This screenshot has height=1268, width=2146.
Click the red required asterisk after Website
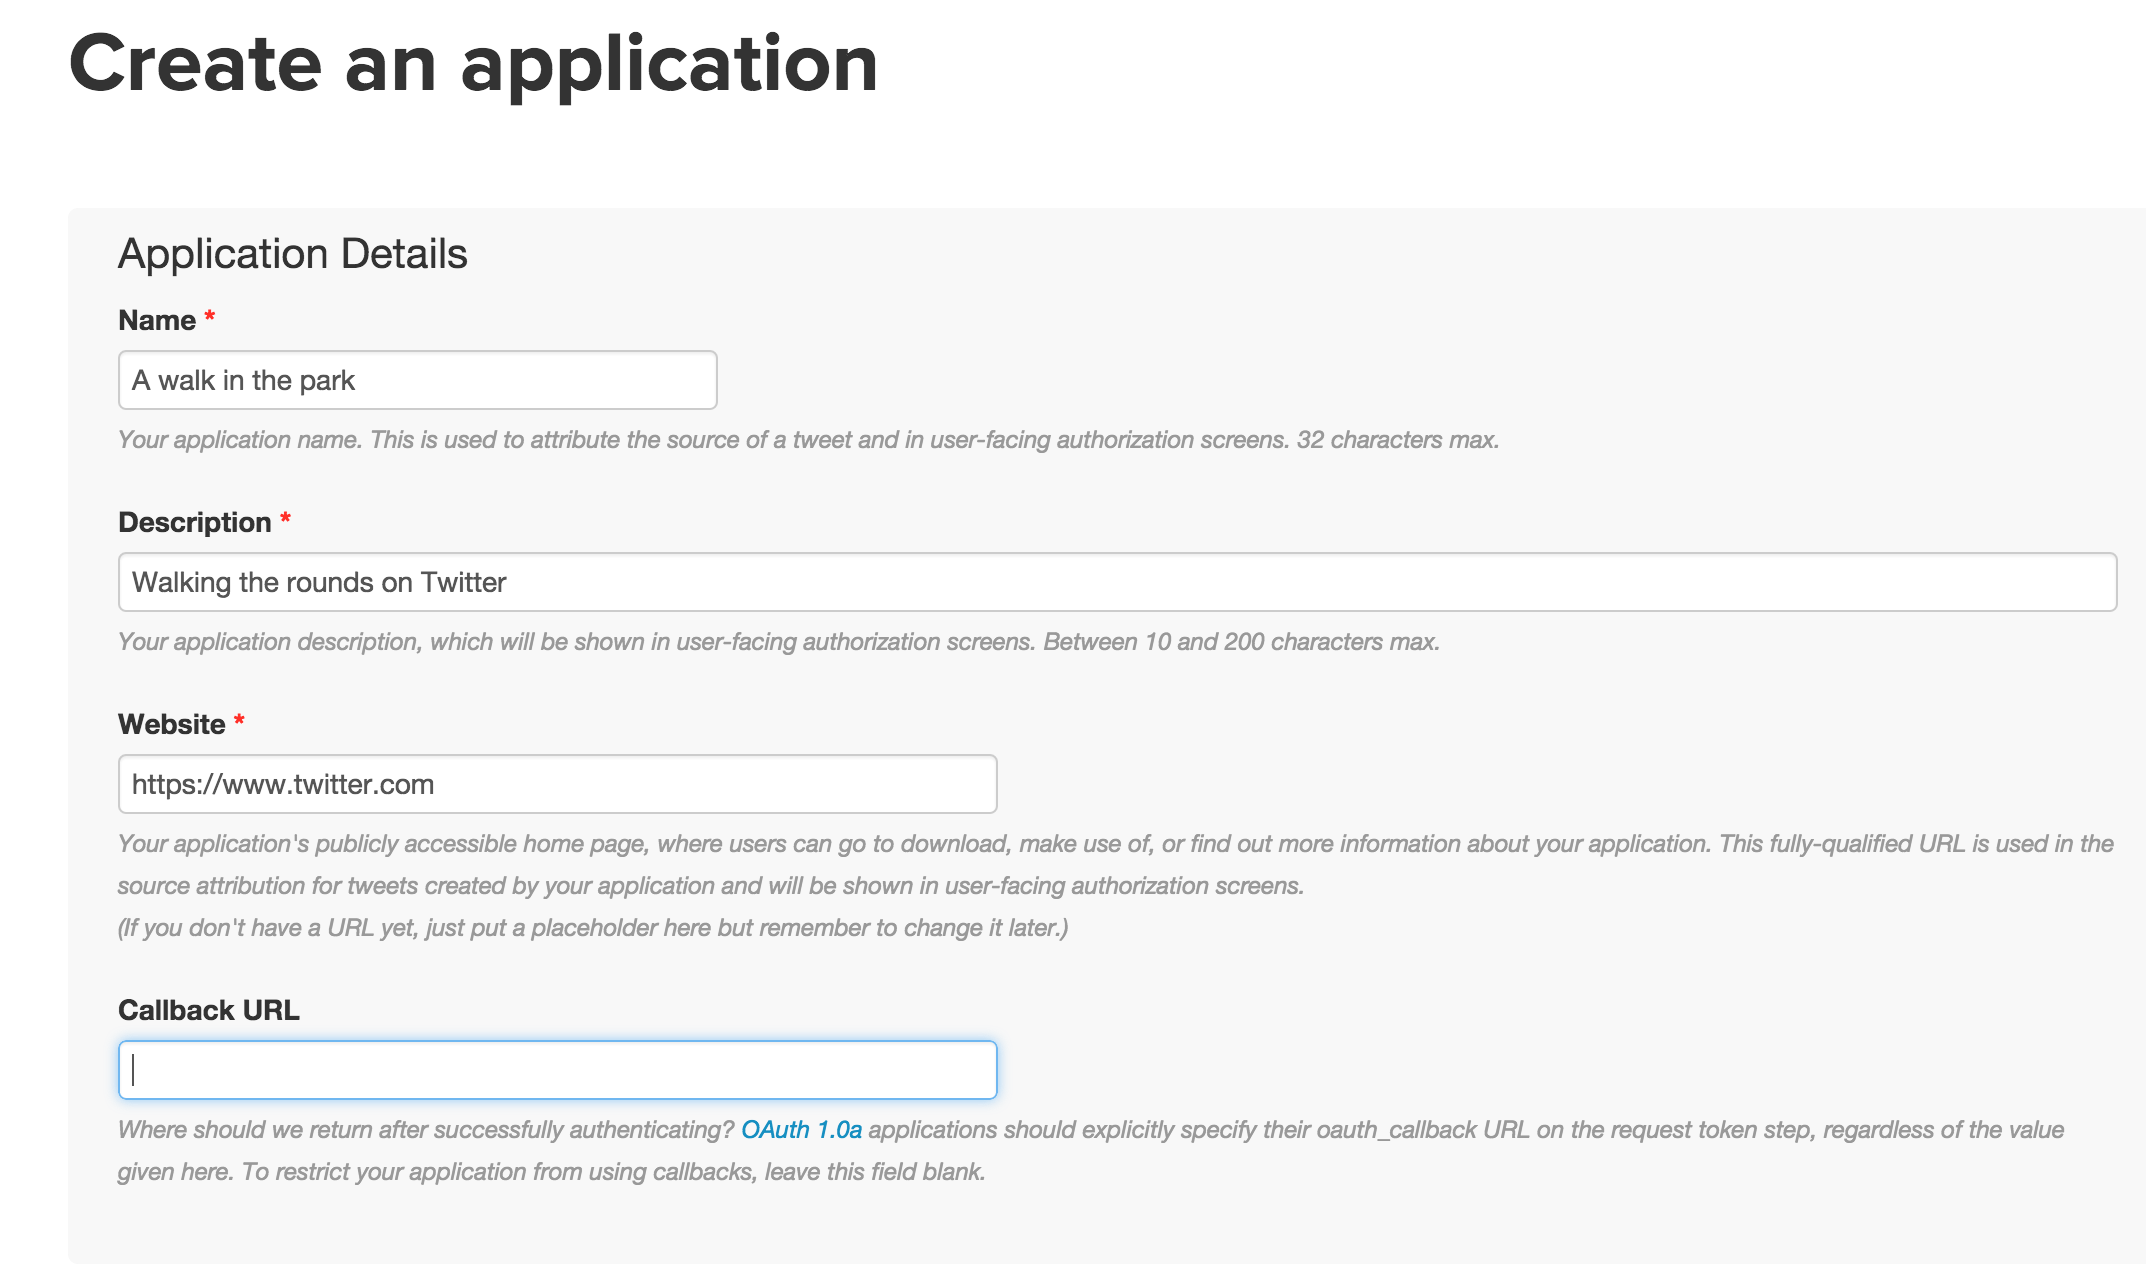[239, 721]
